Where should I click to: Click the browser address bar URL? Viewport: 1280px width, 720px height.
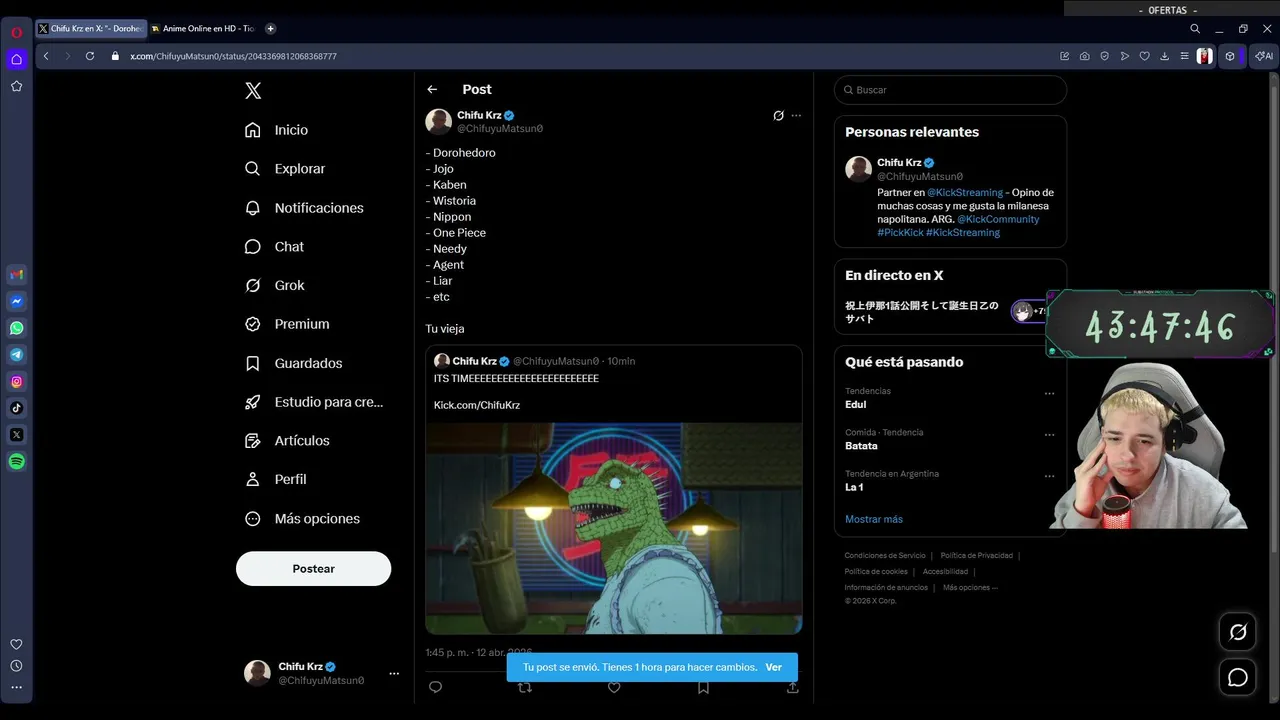coord(233,56)
